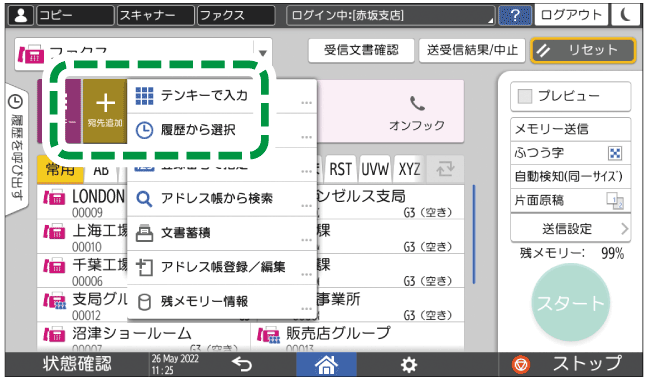This screenshot has width=648, height=384.
Task: Click the ログイン中:[赤坂支店] status field
Action: (x=390, y=16)
